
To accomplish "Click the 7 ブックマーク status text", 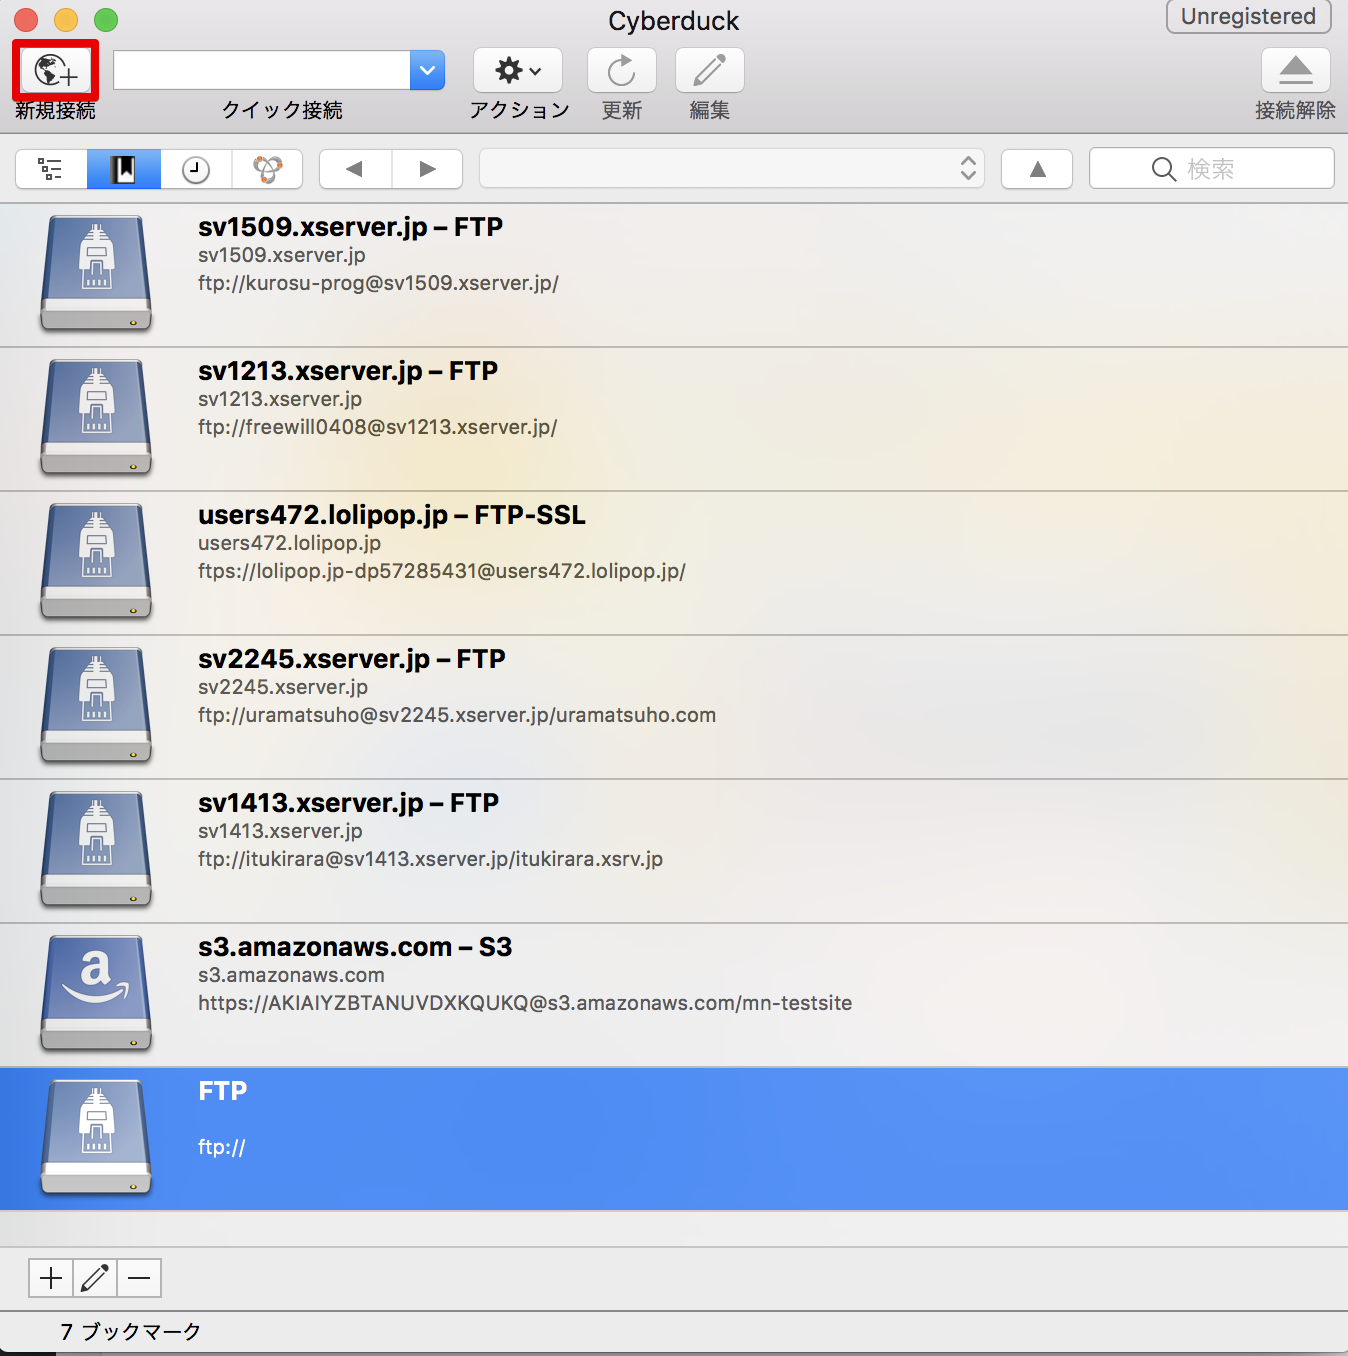I will tap(131, 1332).
